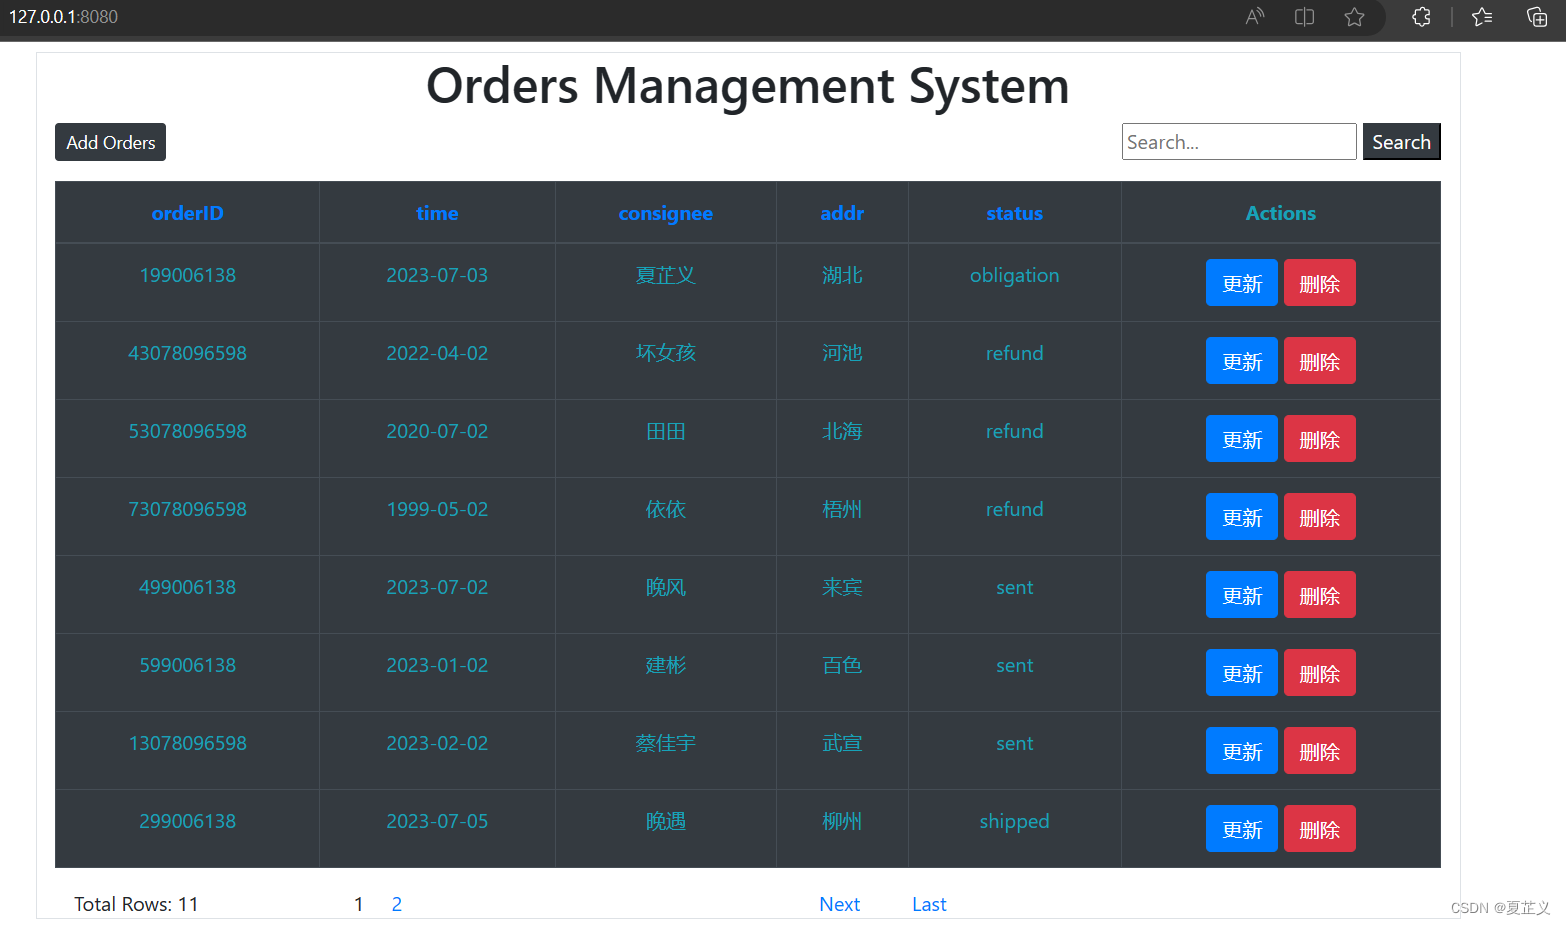Screen dimensions: 1566x925
Task: Open the collections icon
Action: pos(1537,16)
